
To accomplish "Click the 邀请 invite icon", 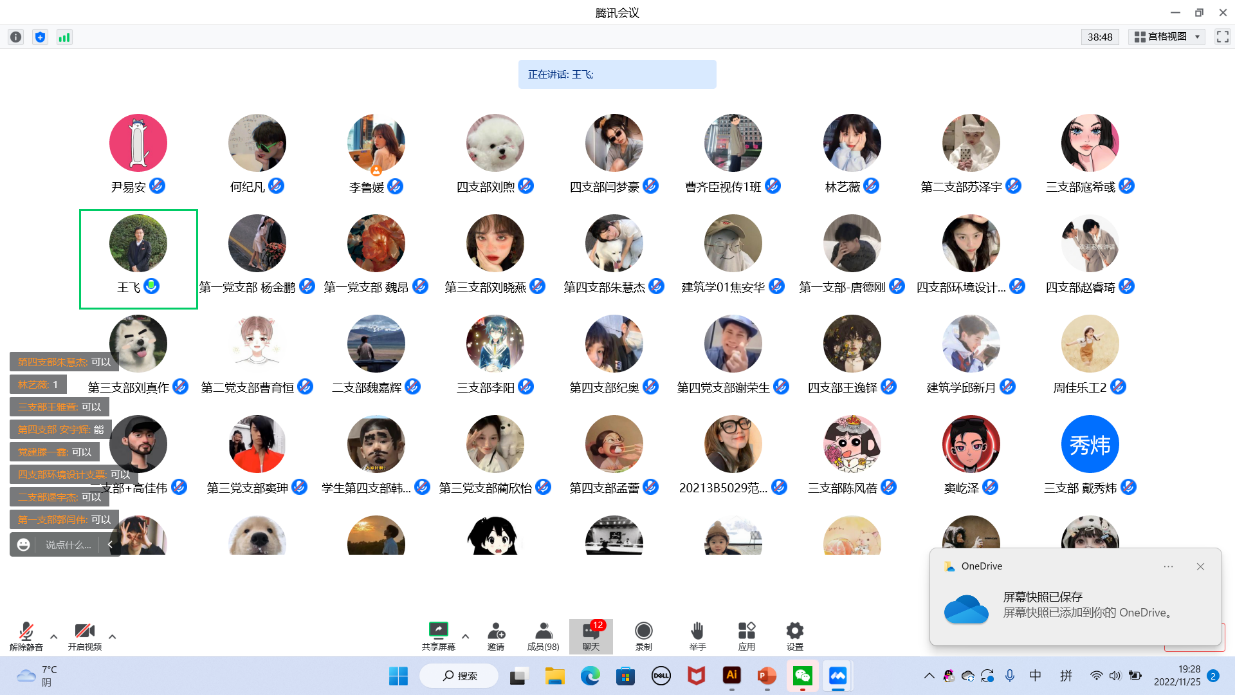I will (496, 635).
